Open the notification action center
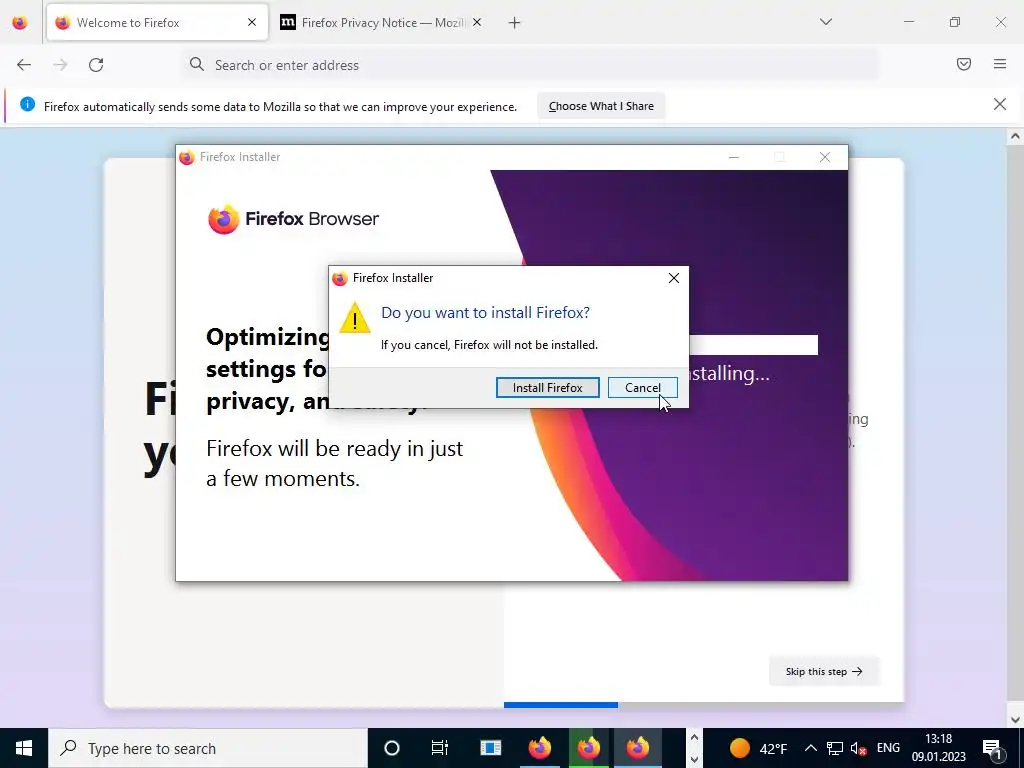Image resolution: width=1024 pixels, height=768 pixels. pos(993,748)
